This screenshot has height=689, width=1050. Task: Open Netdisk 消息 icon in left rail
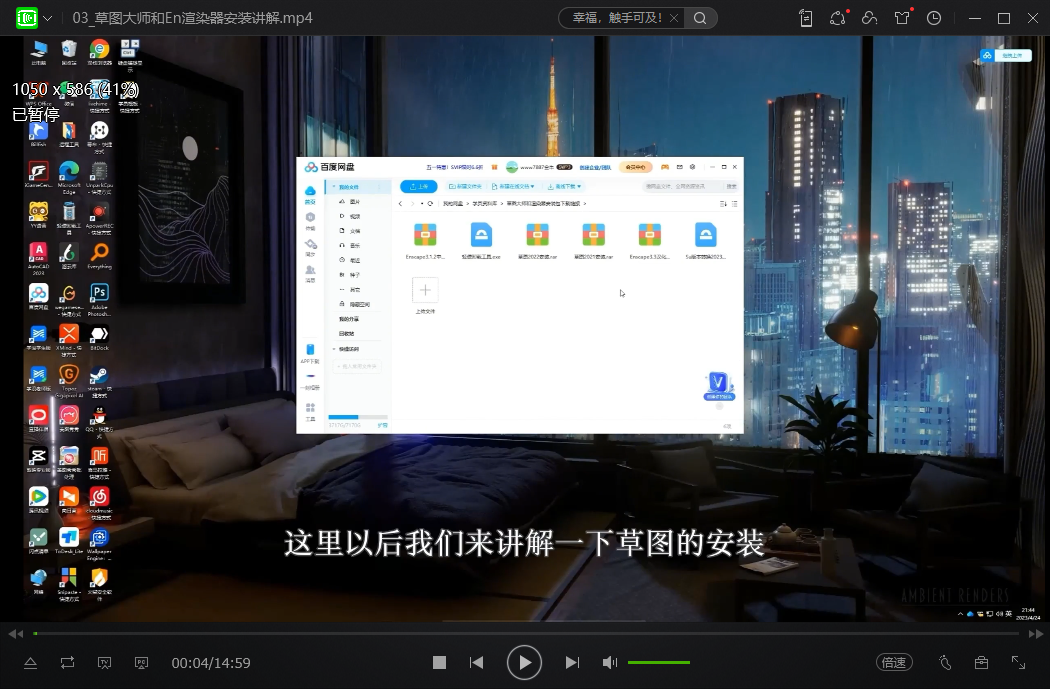pos(310,273)
